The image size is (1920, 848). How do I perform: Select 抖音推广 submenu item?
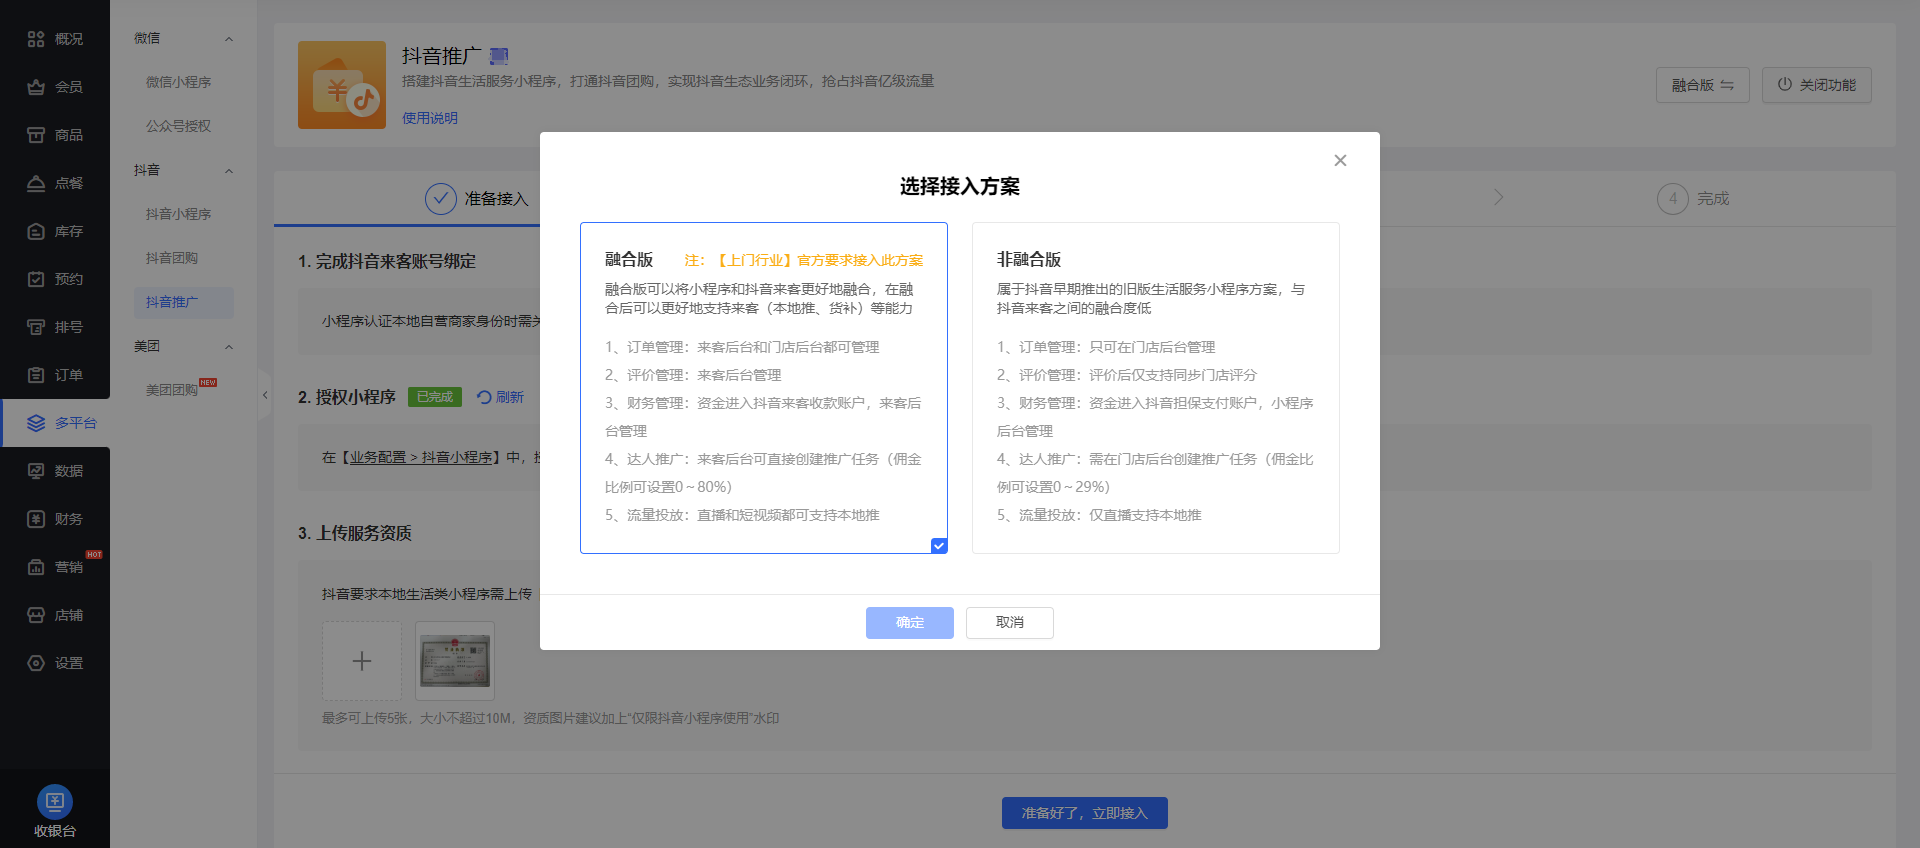(184, 302)
